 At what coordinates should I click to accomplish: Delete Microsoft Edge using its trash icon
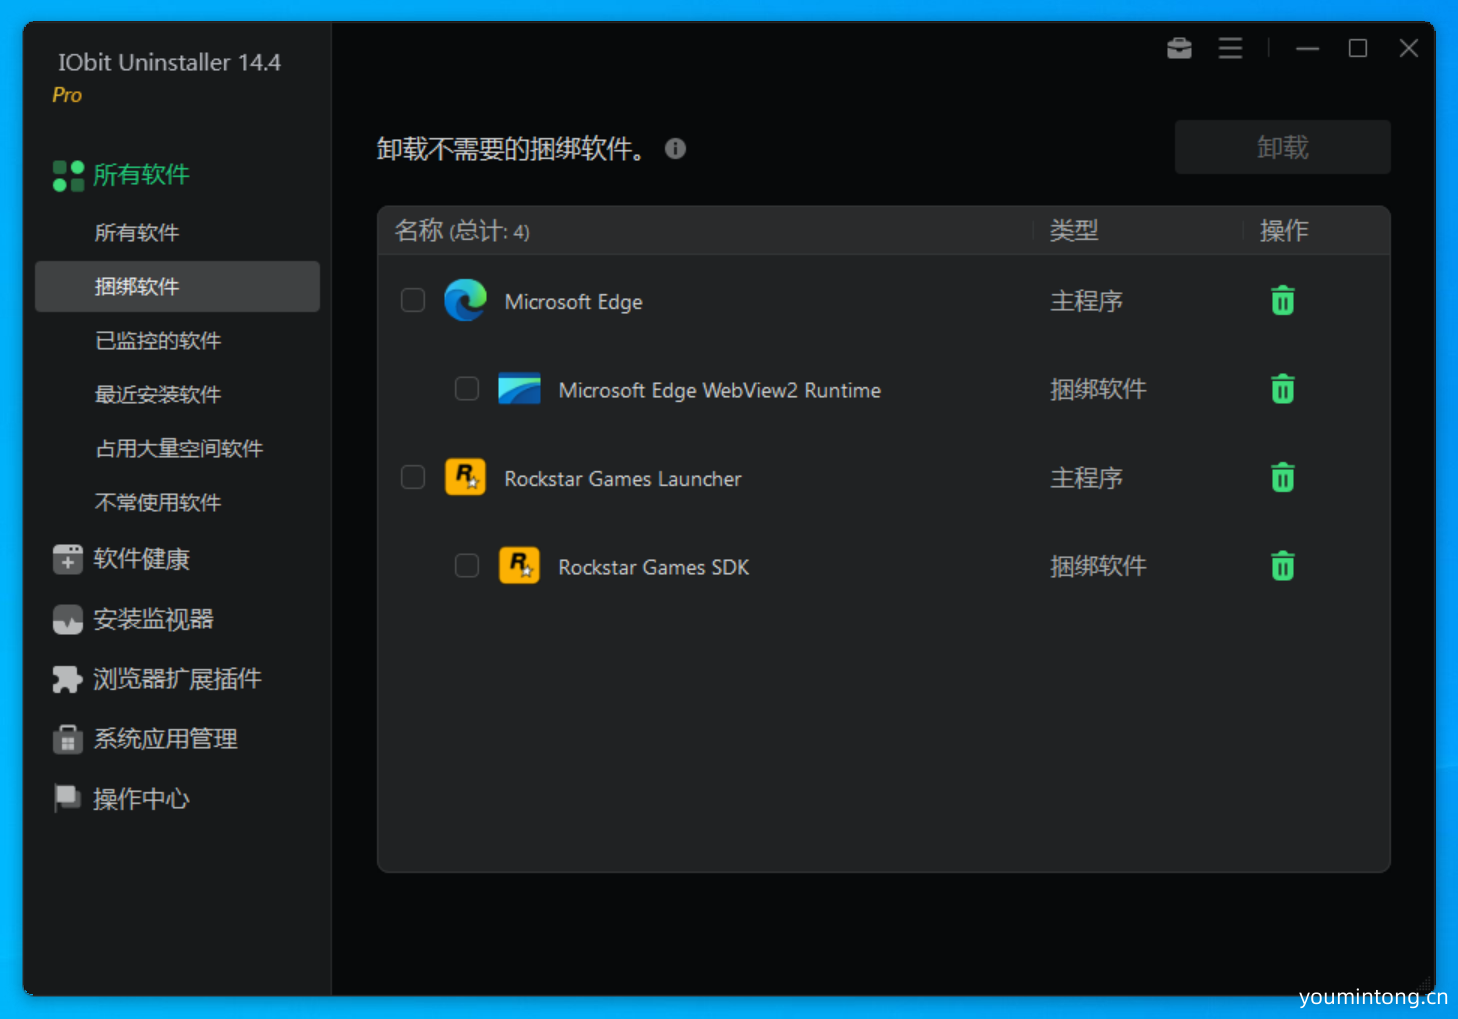point(1283,301)
